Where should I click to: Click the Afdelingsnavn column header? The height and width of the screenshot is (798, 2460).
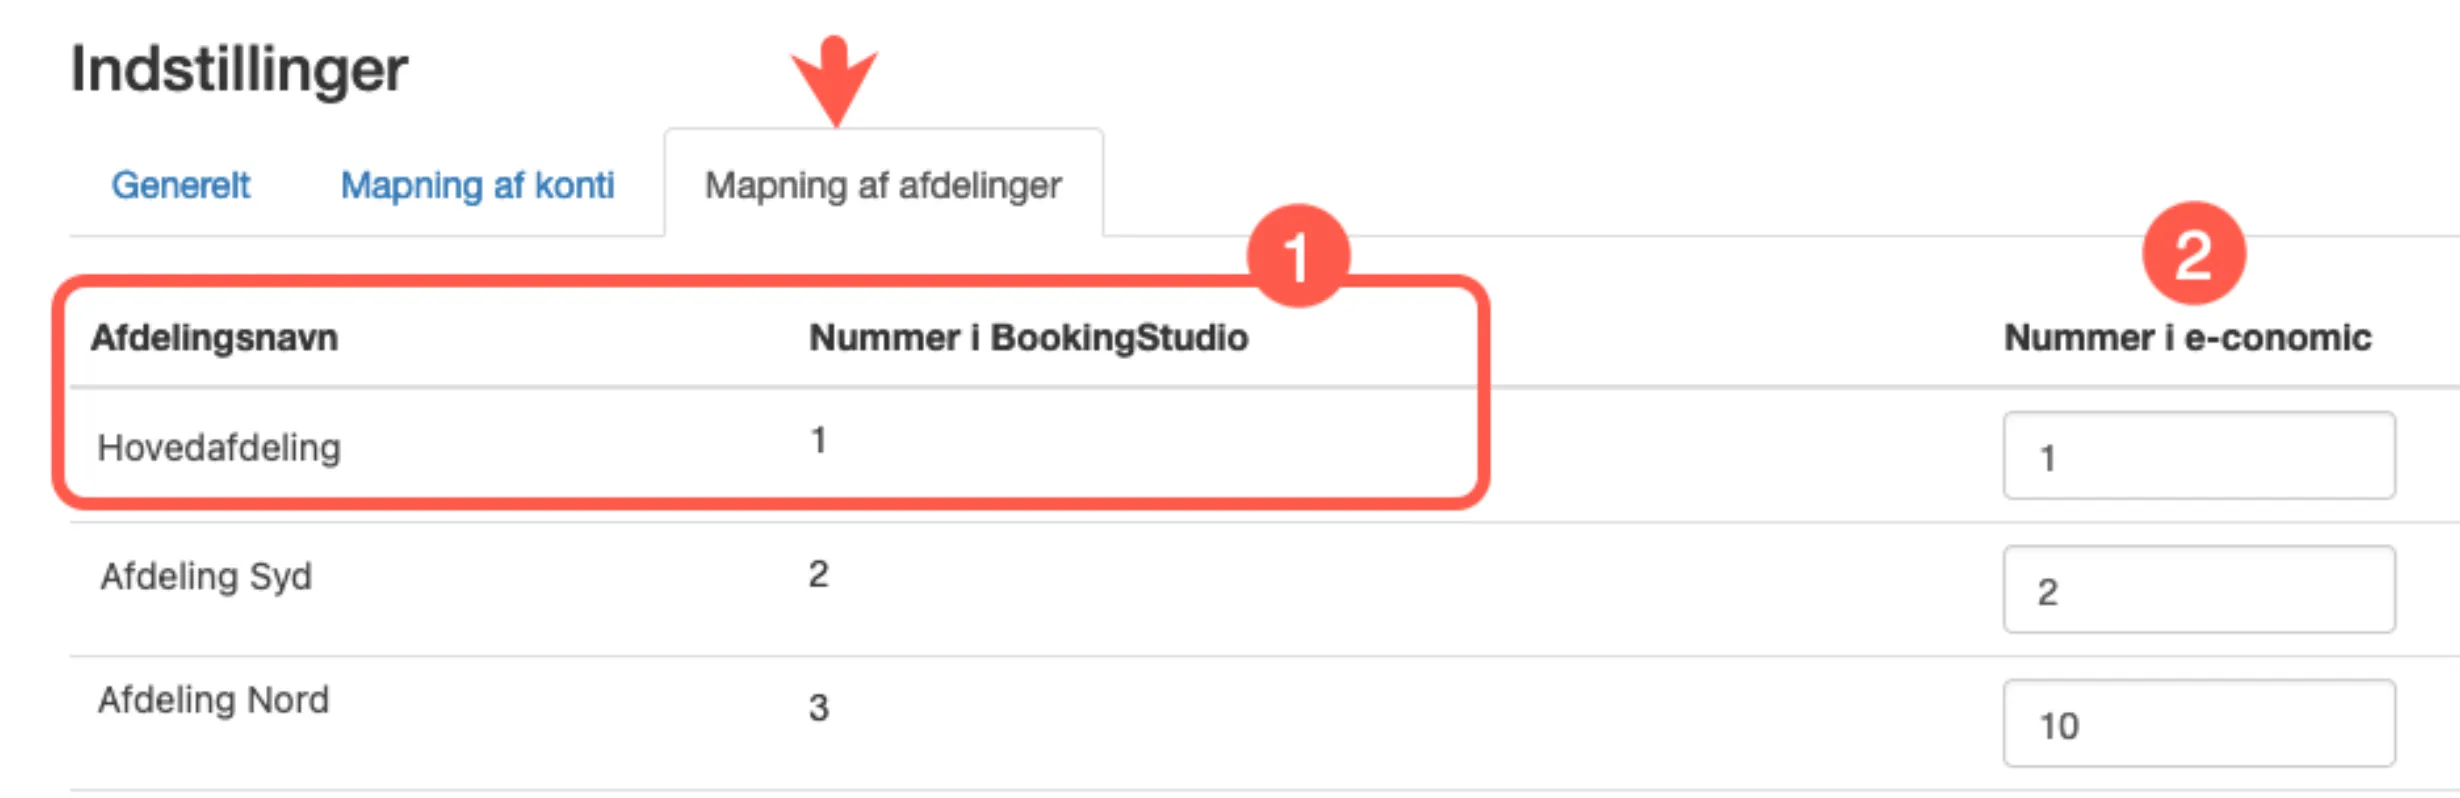(215, 338)
